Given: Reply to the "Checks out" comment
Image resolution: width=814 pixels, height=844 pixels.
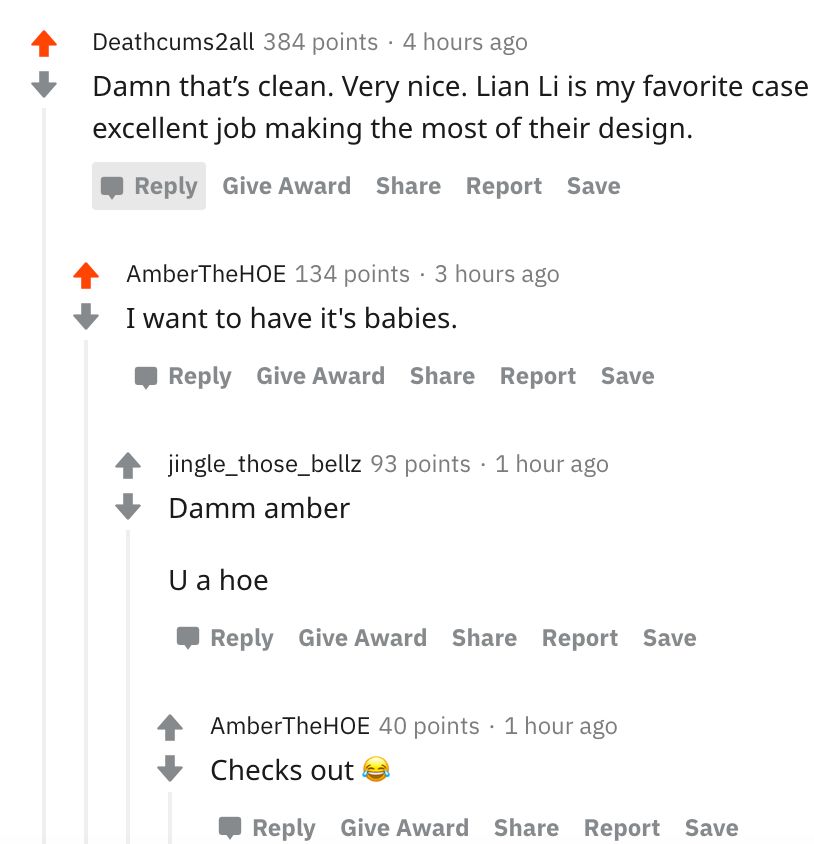Looking at the screenshot, I should point(268,828).
